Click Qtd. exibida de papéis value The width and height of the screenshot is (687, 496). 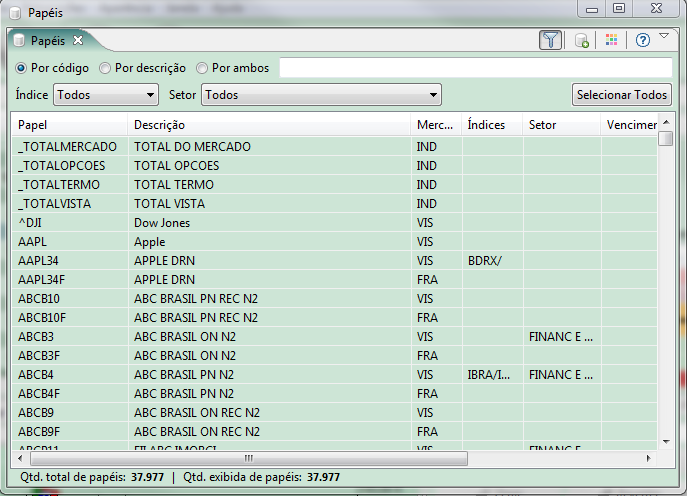[323, 477]
